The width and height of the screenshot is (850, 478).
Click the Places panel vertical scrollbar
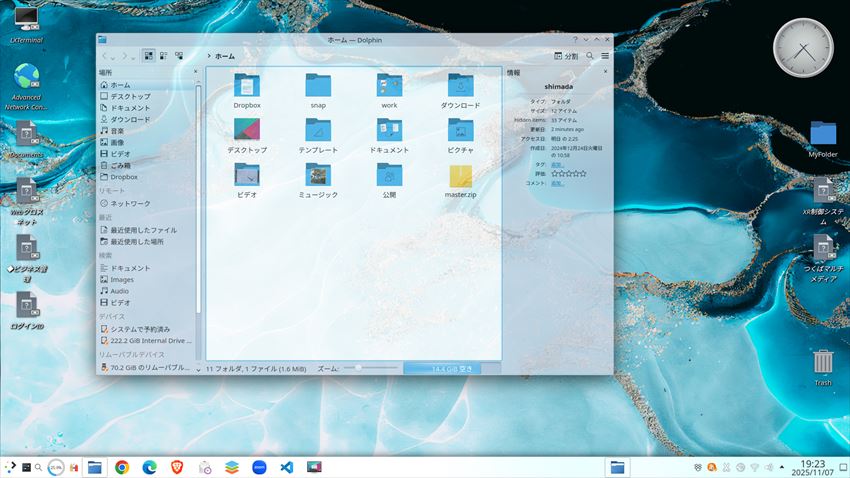(198, 198)
